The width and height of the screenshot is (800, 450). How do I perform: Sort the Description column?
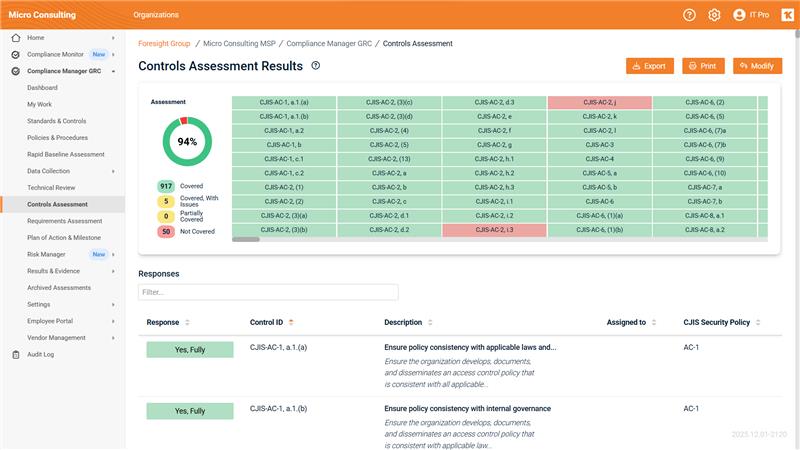pyautogui.click(x=431, y=322)
